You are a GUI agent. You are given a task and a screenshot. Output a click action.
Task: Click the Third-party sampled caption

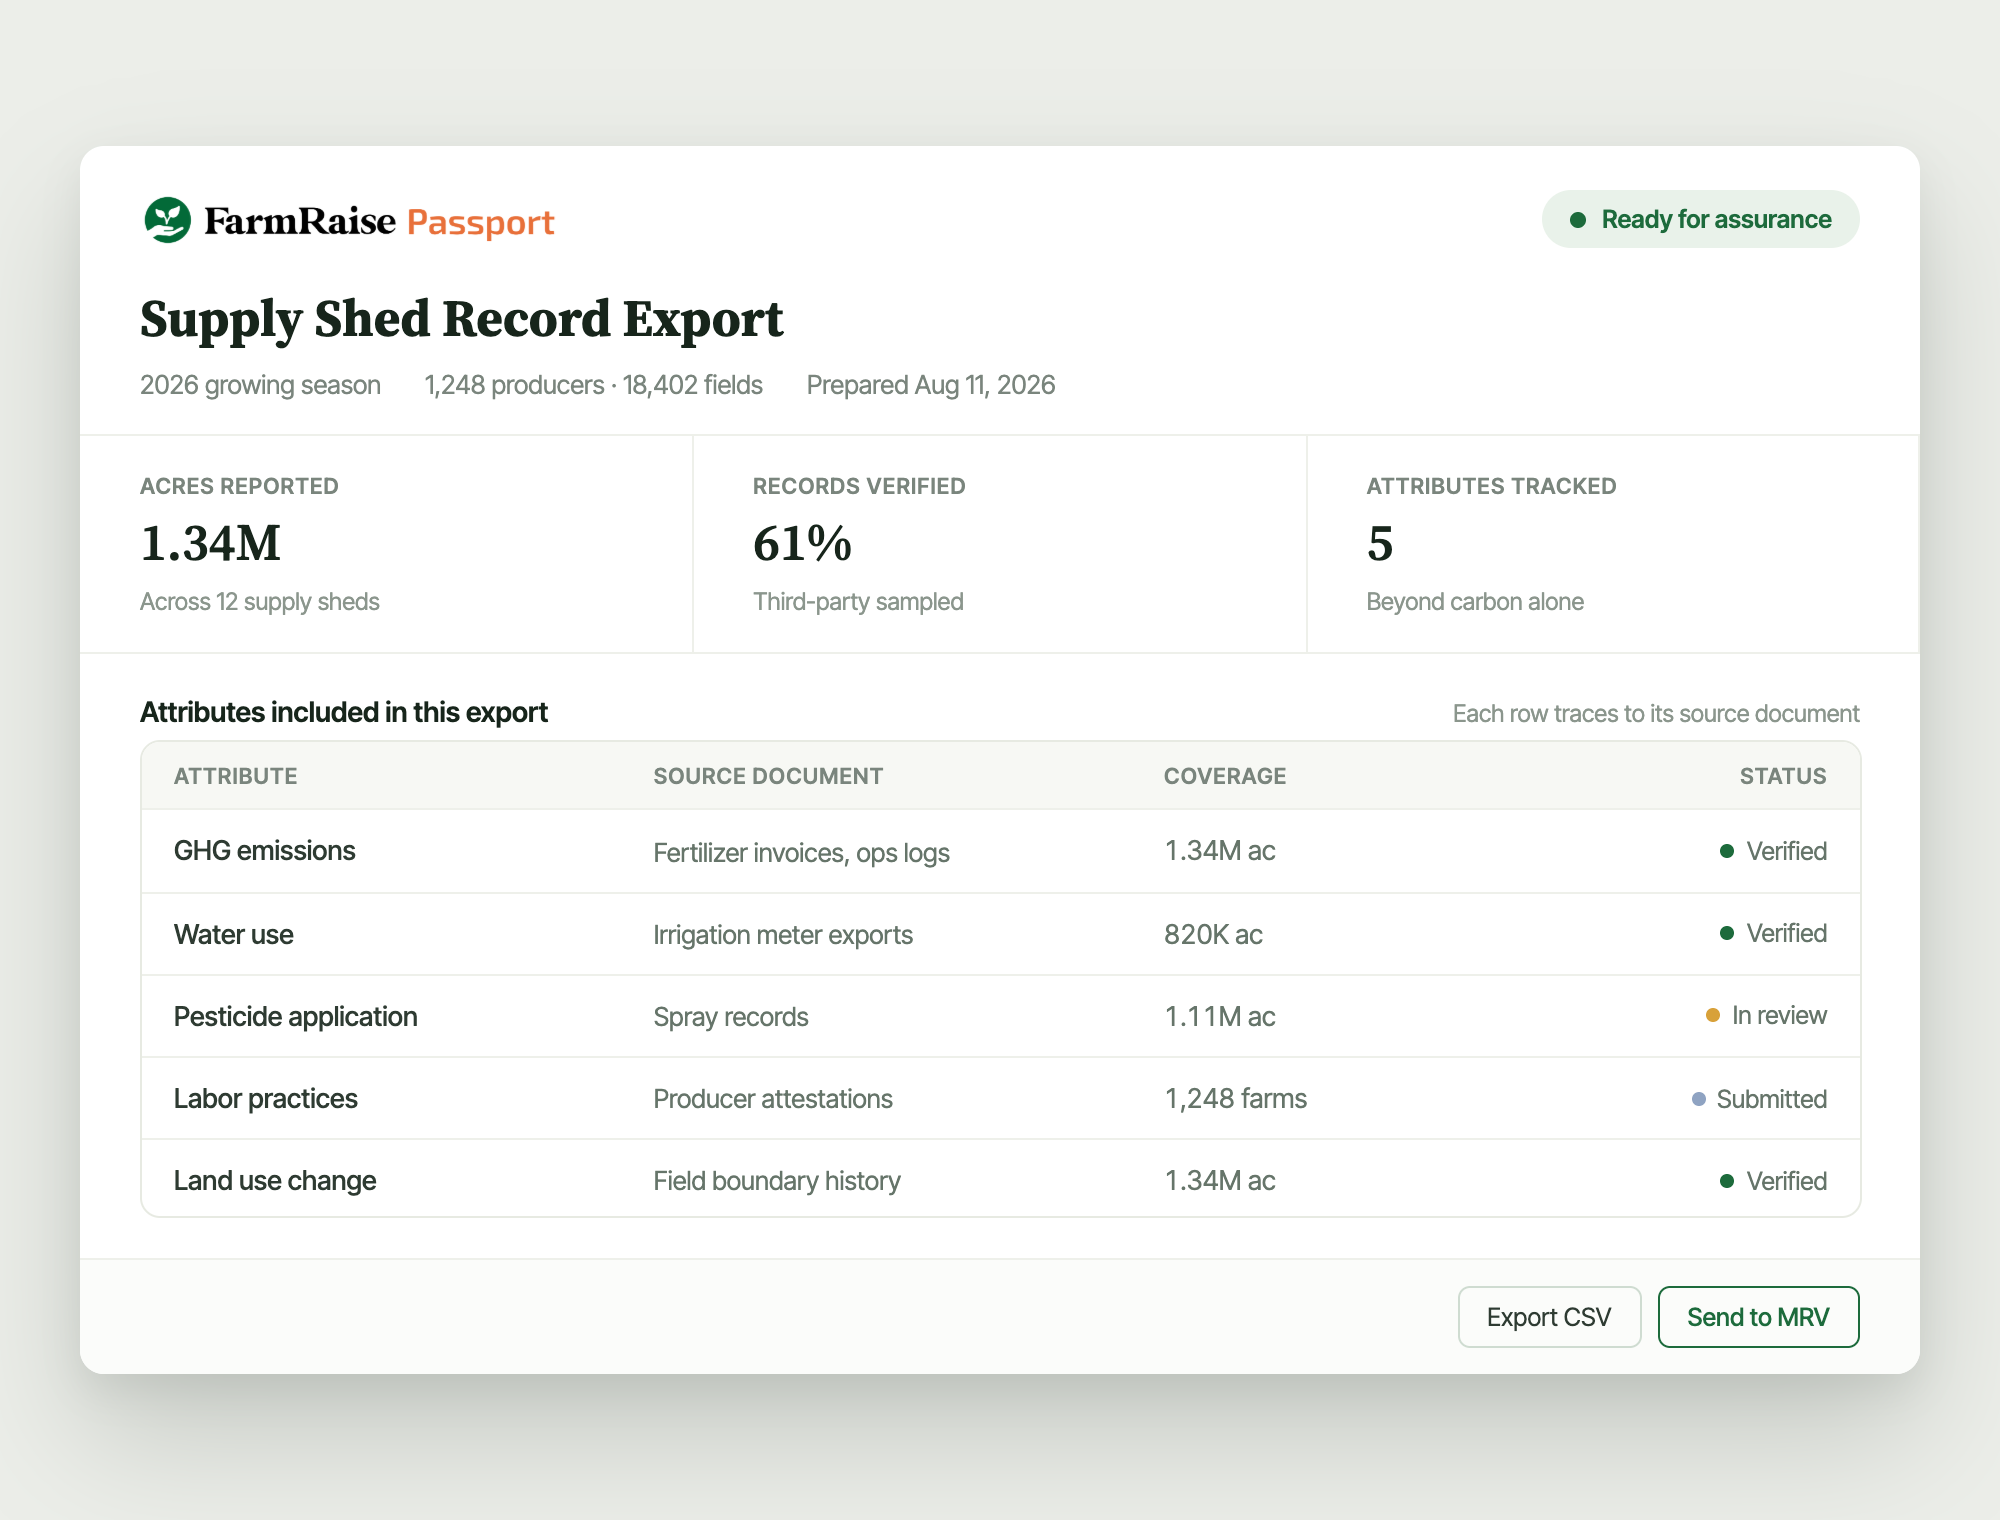(858, 602)
